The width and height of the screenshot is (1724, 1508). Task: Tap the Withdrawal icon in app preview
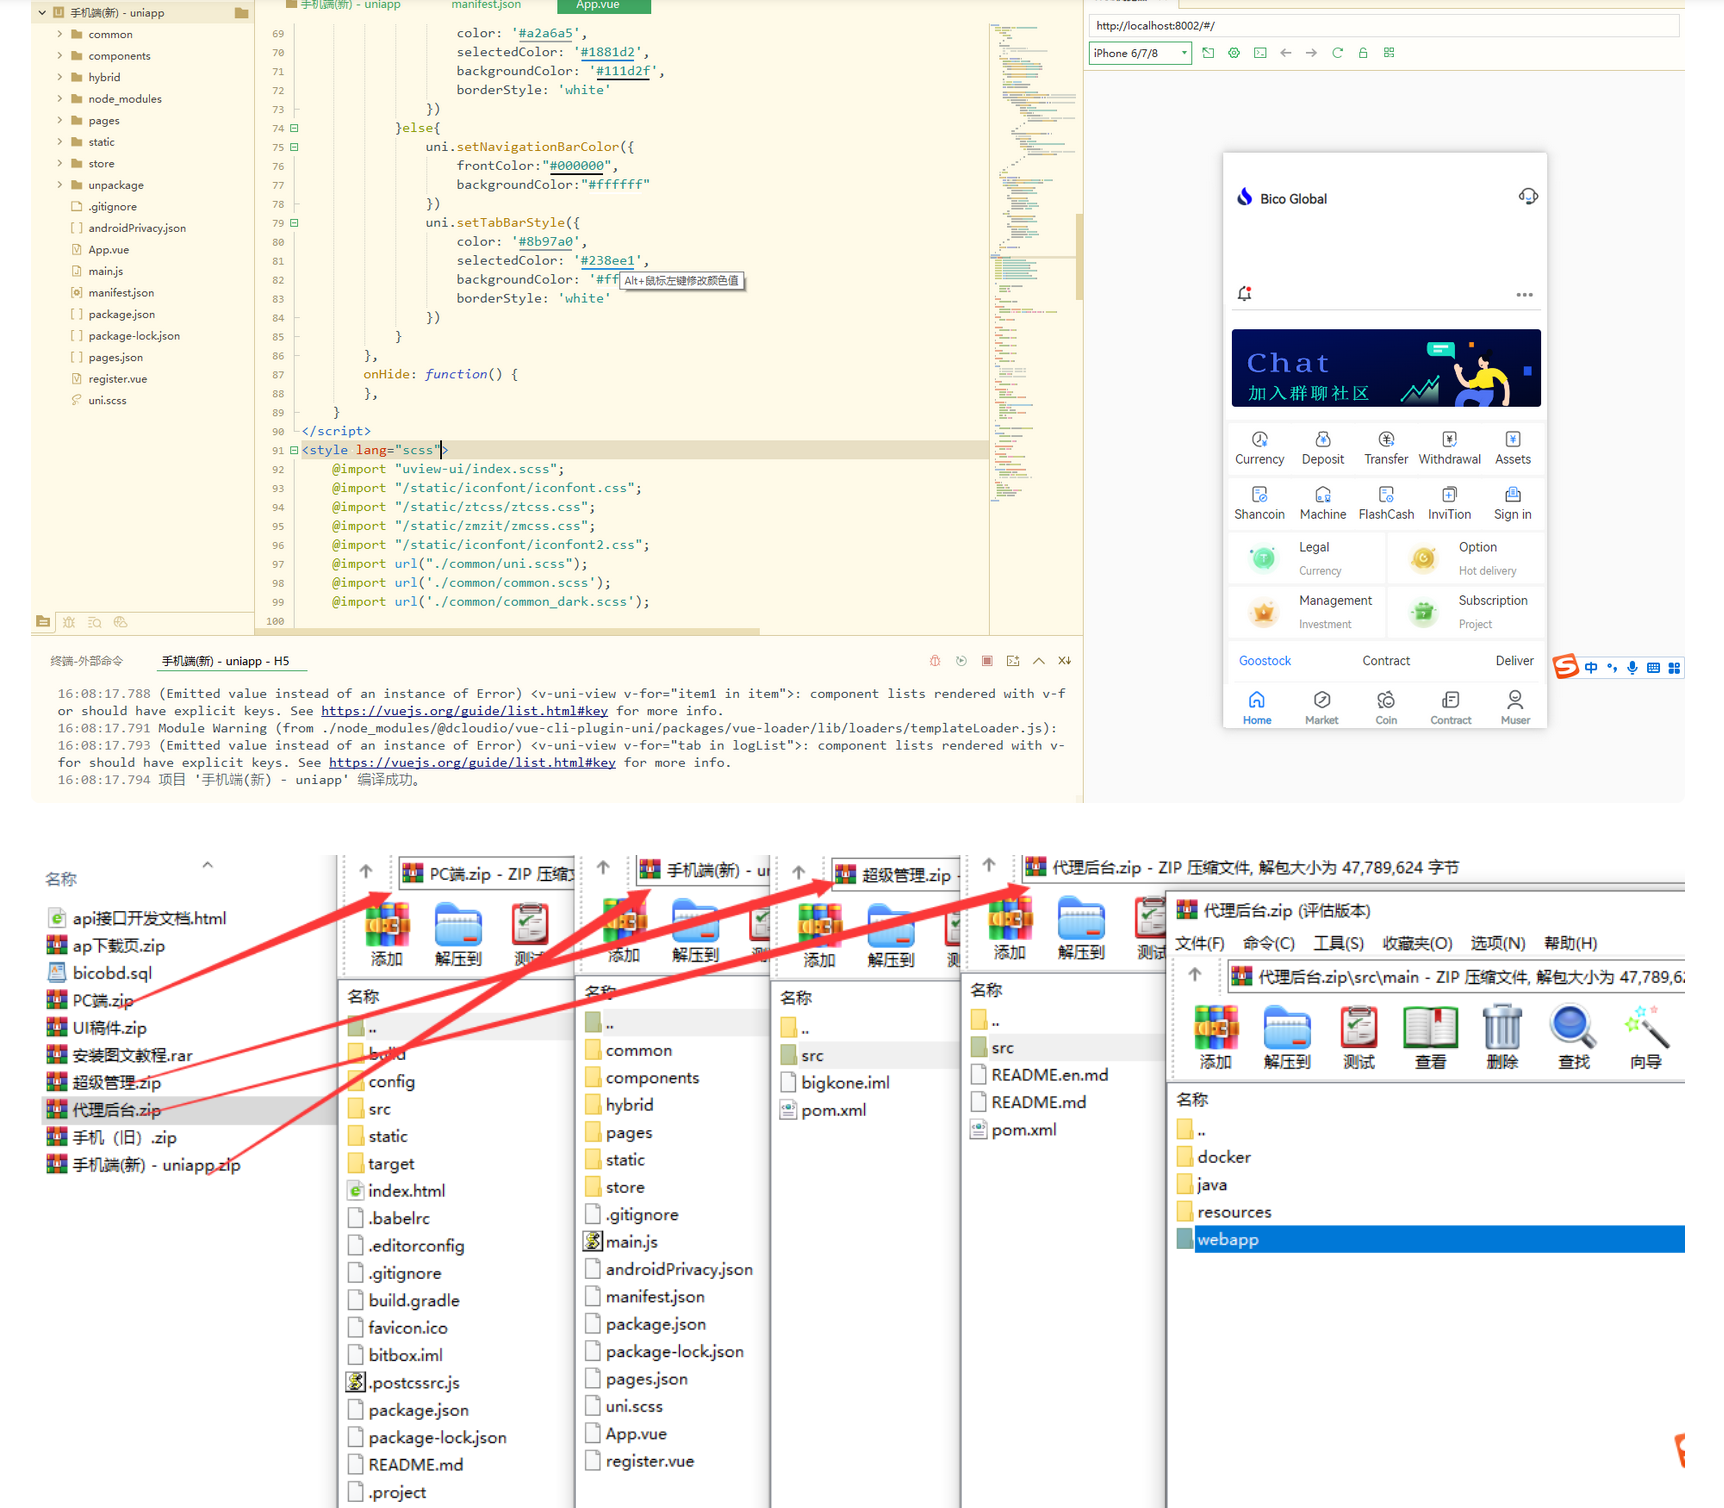tap(1449, 447)
